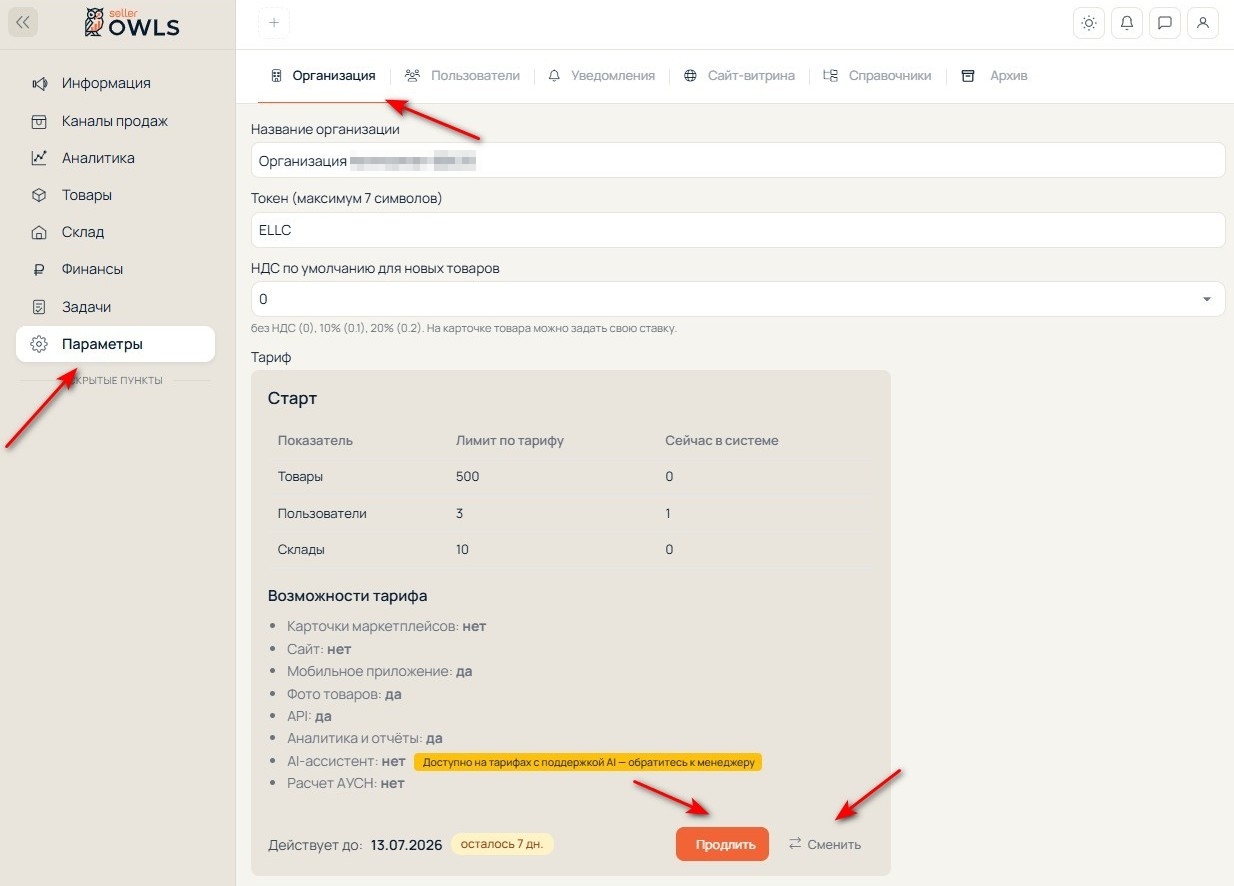The image size is (1234, 886).
Task: Switch to the Сайт-витрина tab
Action: pyautogui.click(x=739, y=76)
